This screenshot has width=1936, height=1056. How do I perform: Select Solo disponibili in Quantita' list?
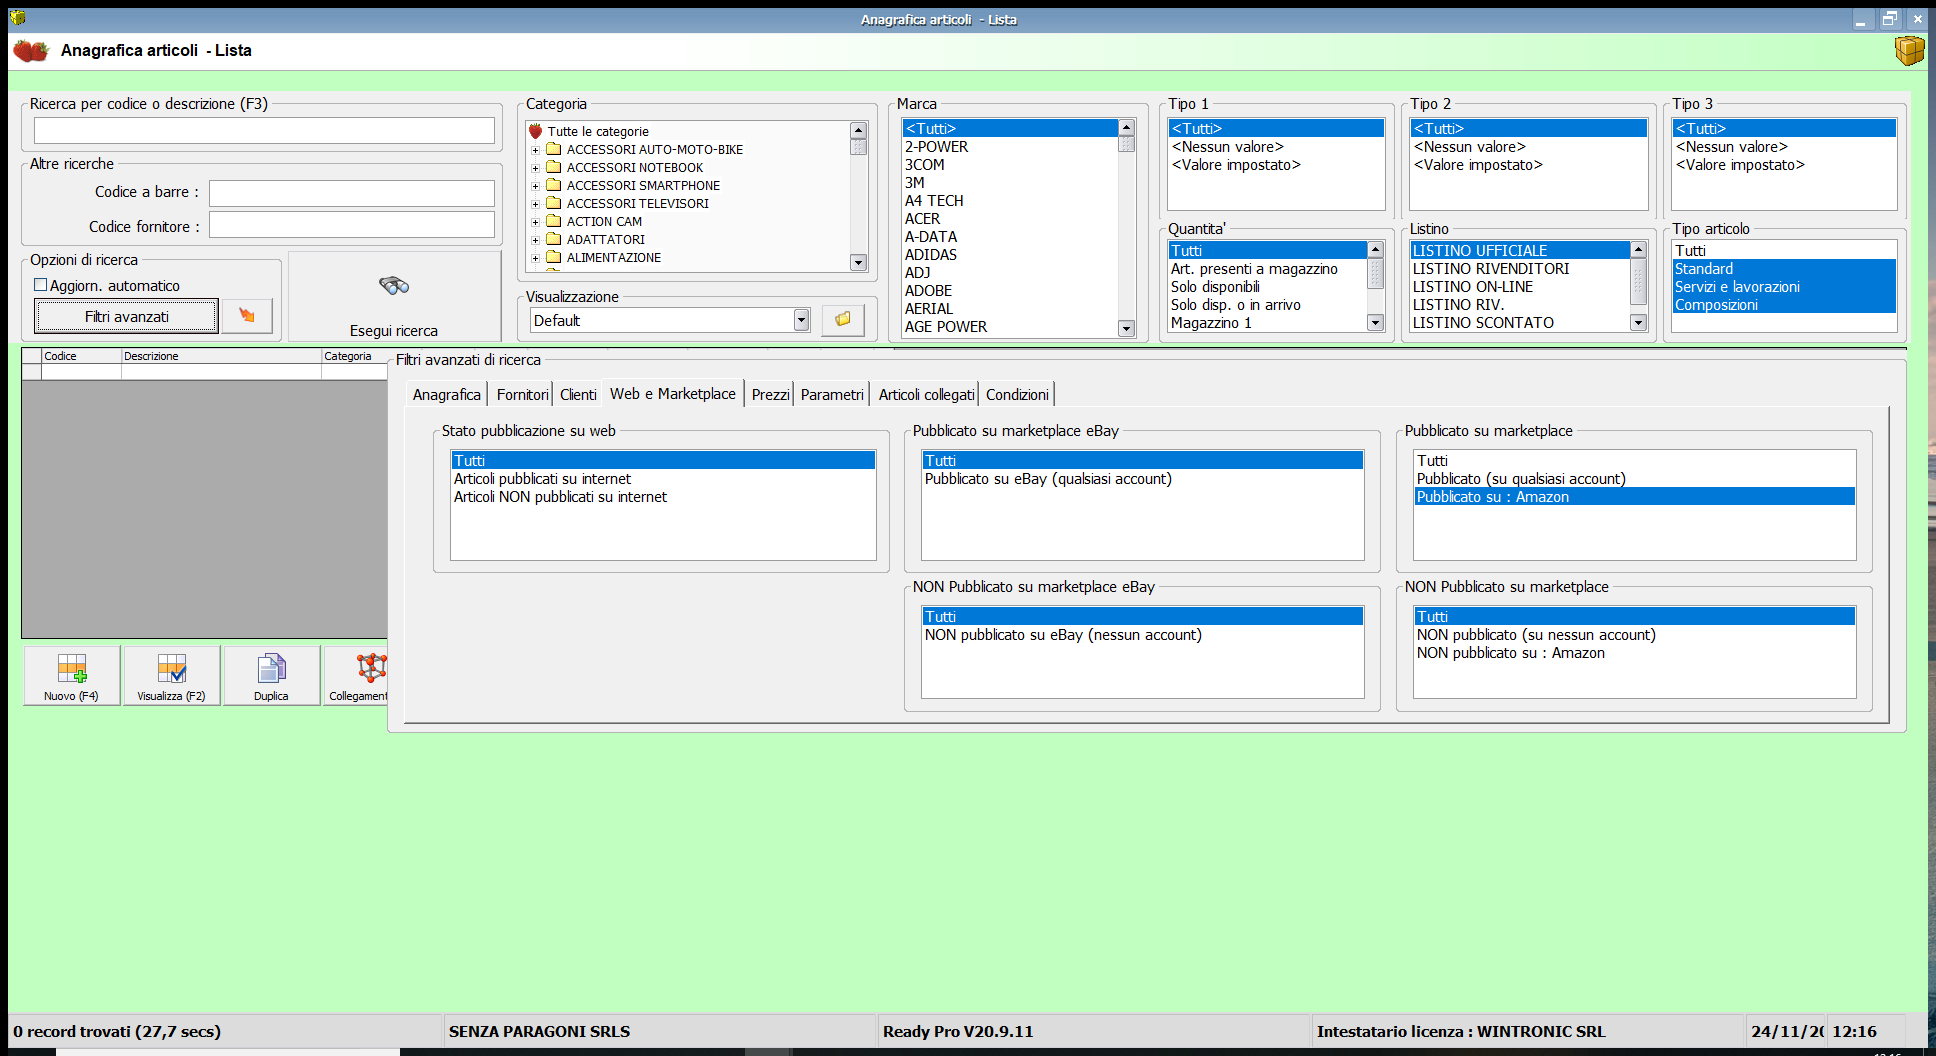1268,287
